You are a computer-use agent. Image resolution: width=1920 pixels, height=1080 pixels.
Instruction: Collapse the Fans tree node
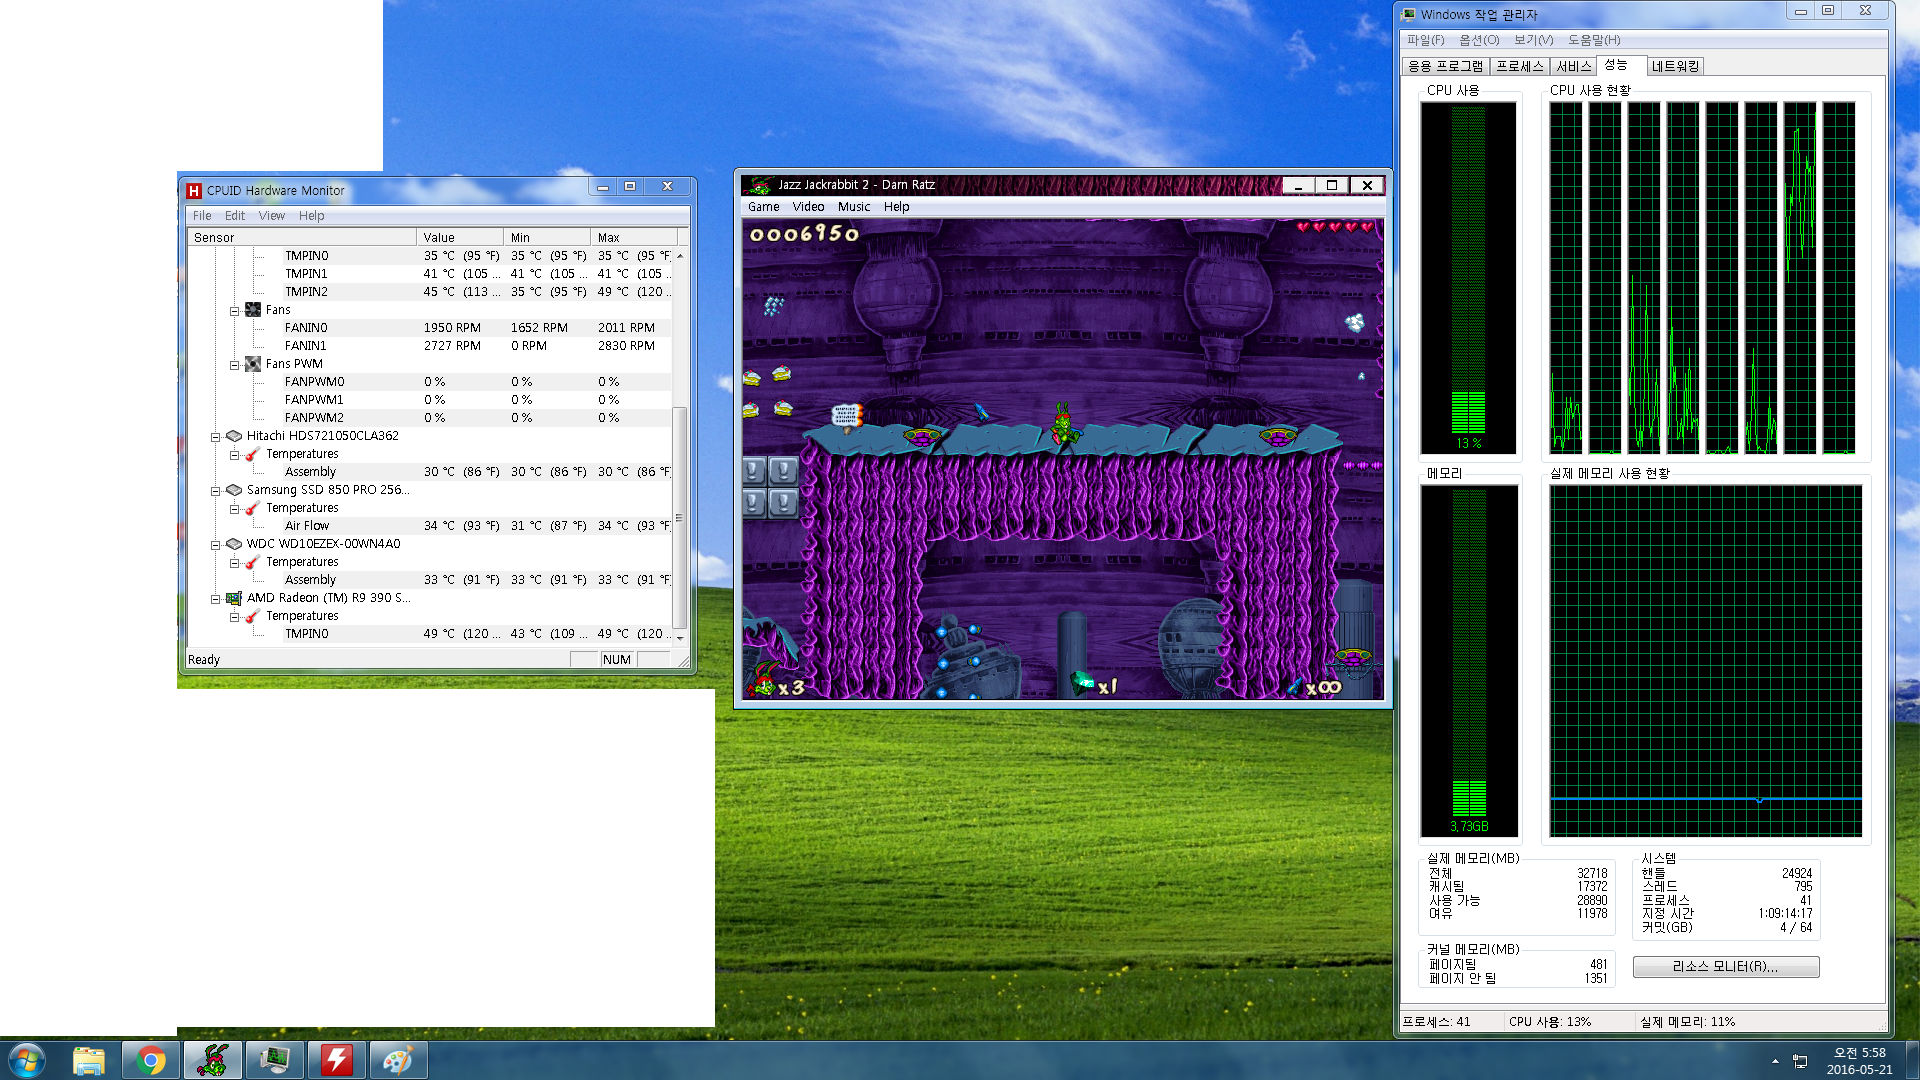[234, 311]
